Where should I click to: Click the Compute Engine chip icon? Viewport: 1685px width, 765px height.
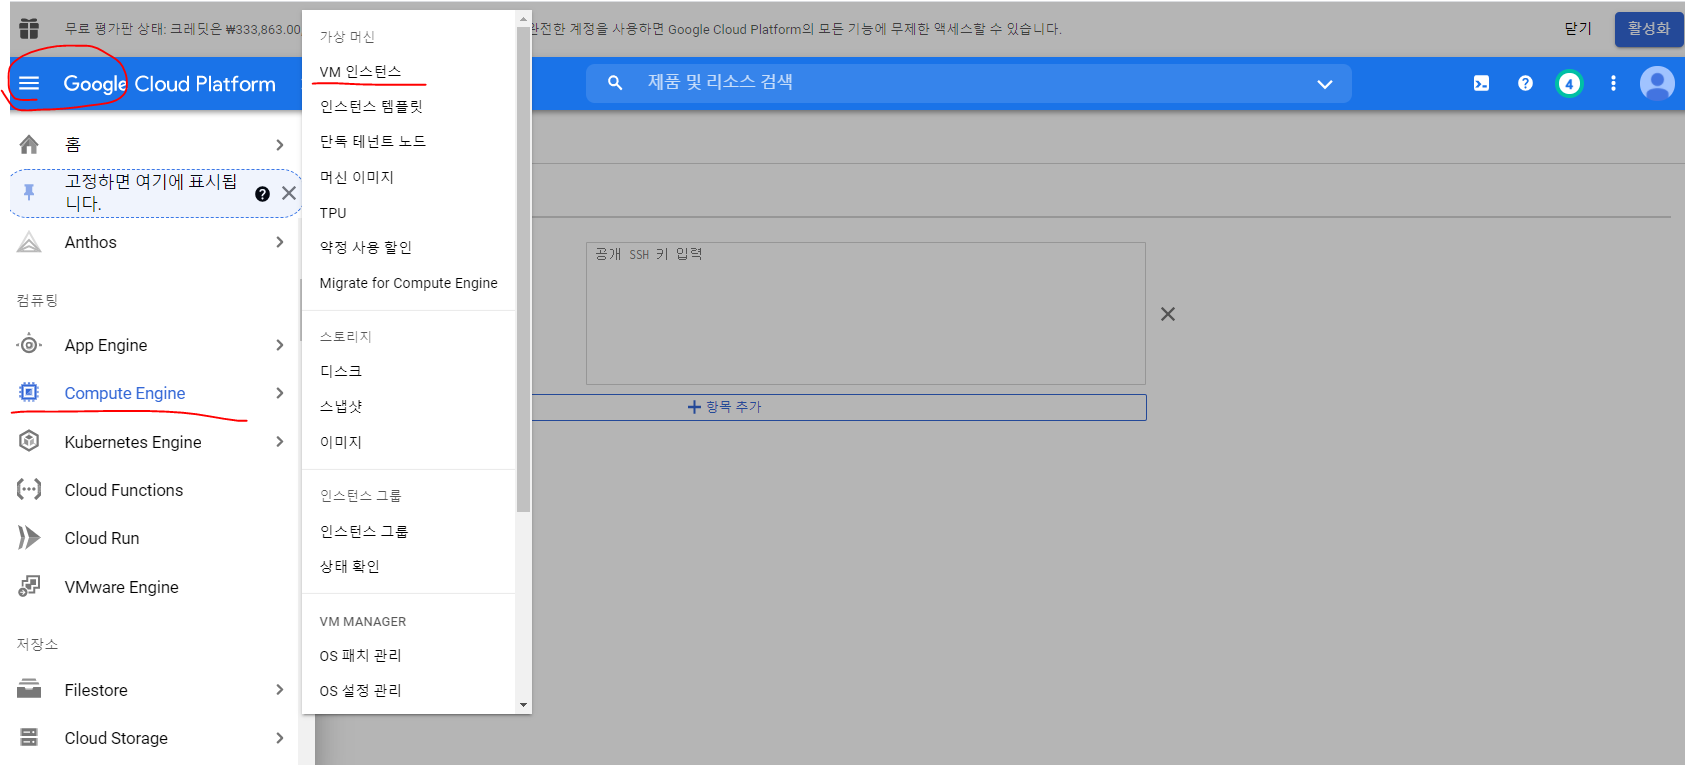[29, 392]
